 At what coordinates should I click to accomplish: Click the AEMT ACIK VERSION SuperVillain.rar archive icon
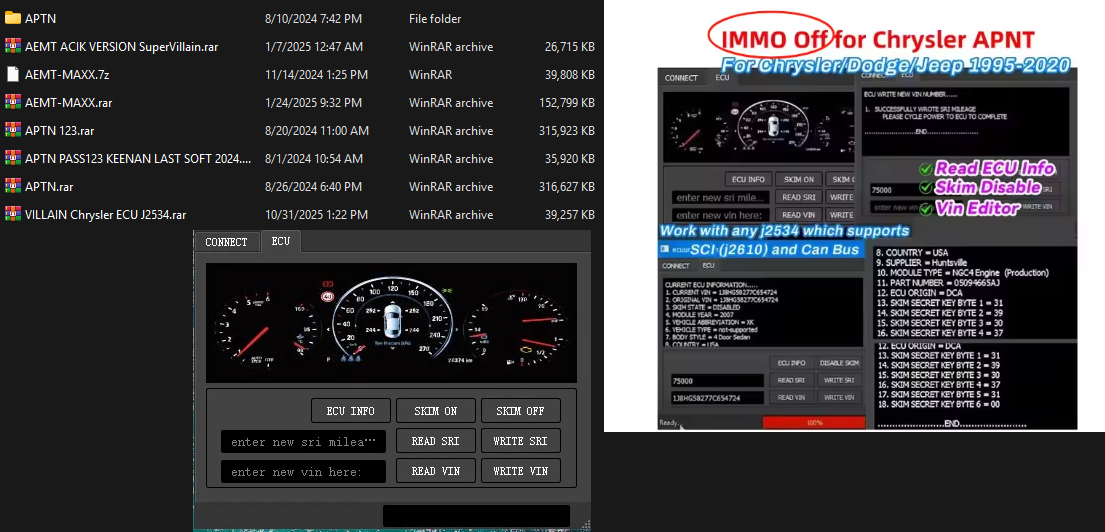13,46
